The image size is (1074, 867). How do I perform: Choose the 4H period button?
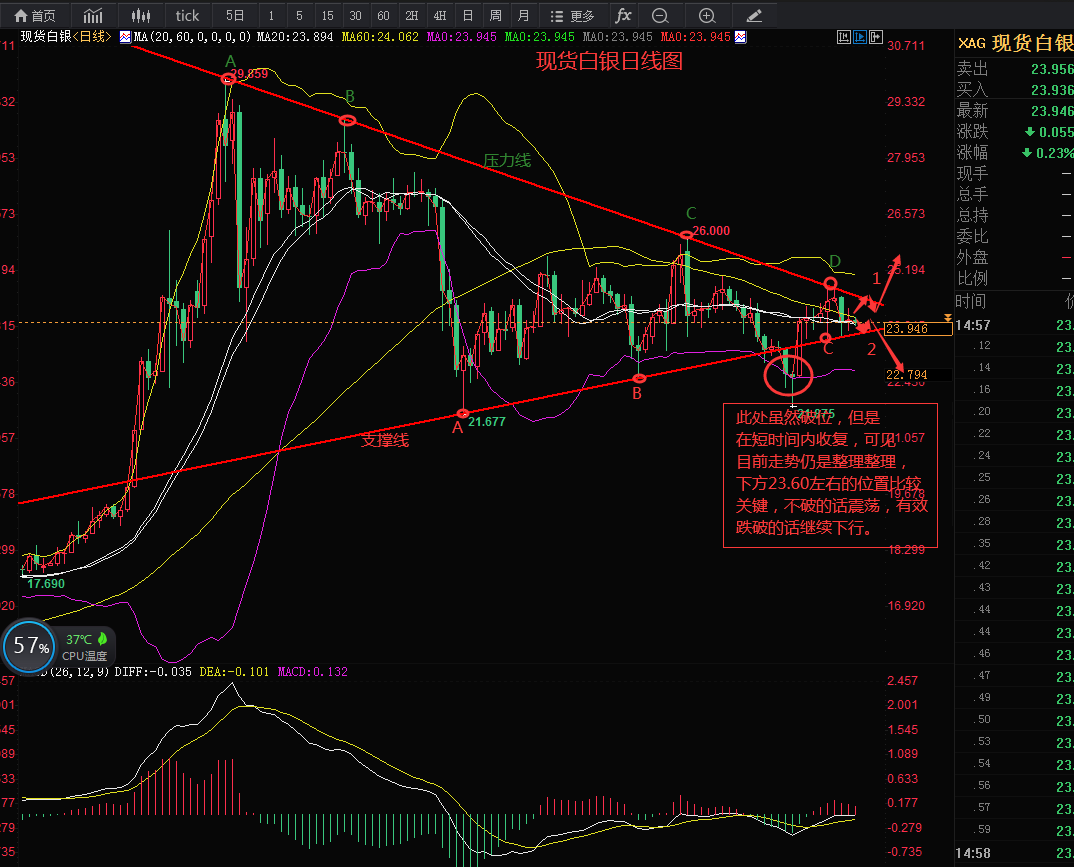439,15
